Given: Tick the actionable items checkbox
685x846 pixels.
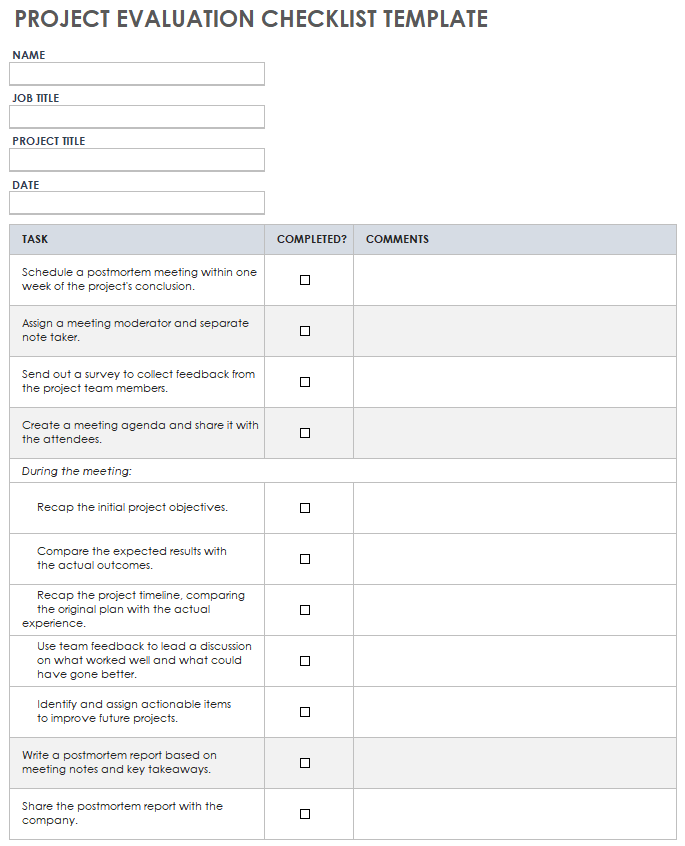Looking at the screenshot, I should pos(305,712).
